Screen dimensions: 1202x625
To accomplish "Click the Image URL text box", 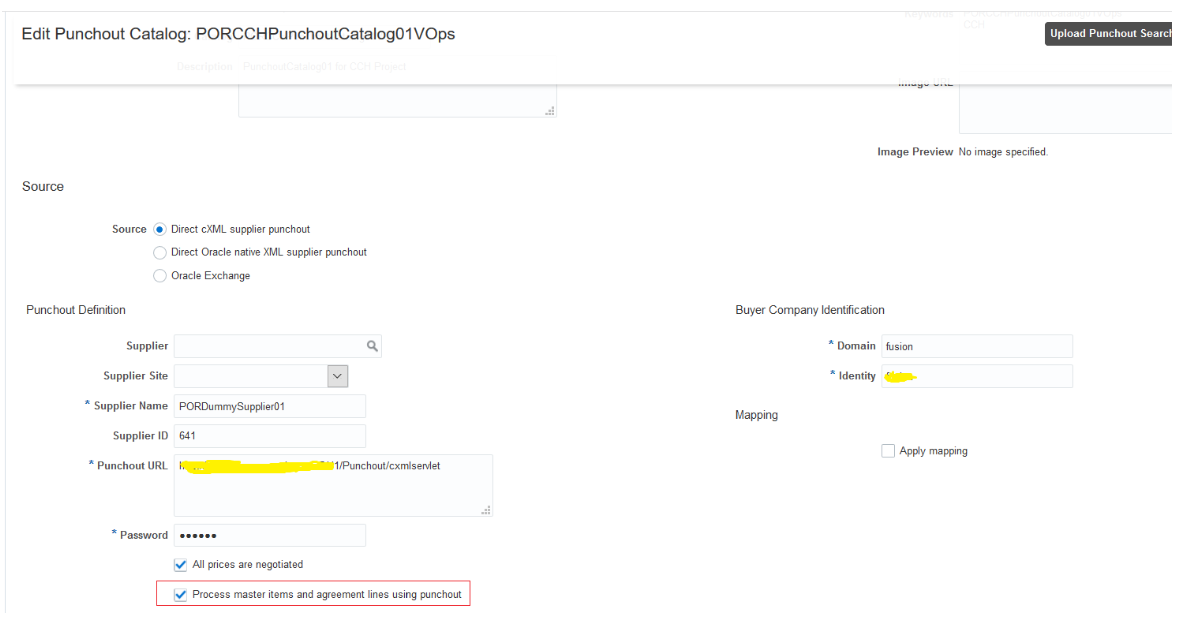I will (x=1064, y=108).
